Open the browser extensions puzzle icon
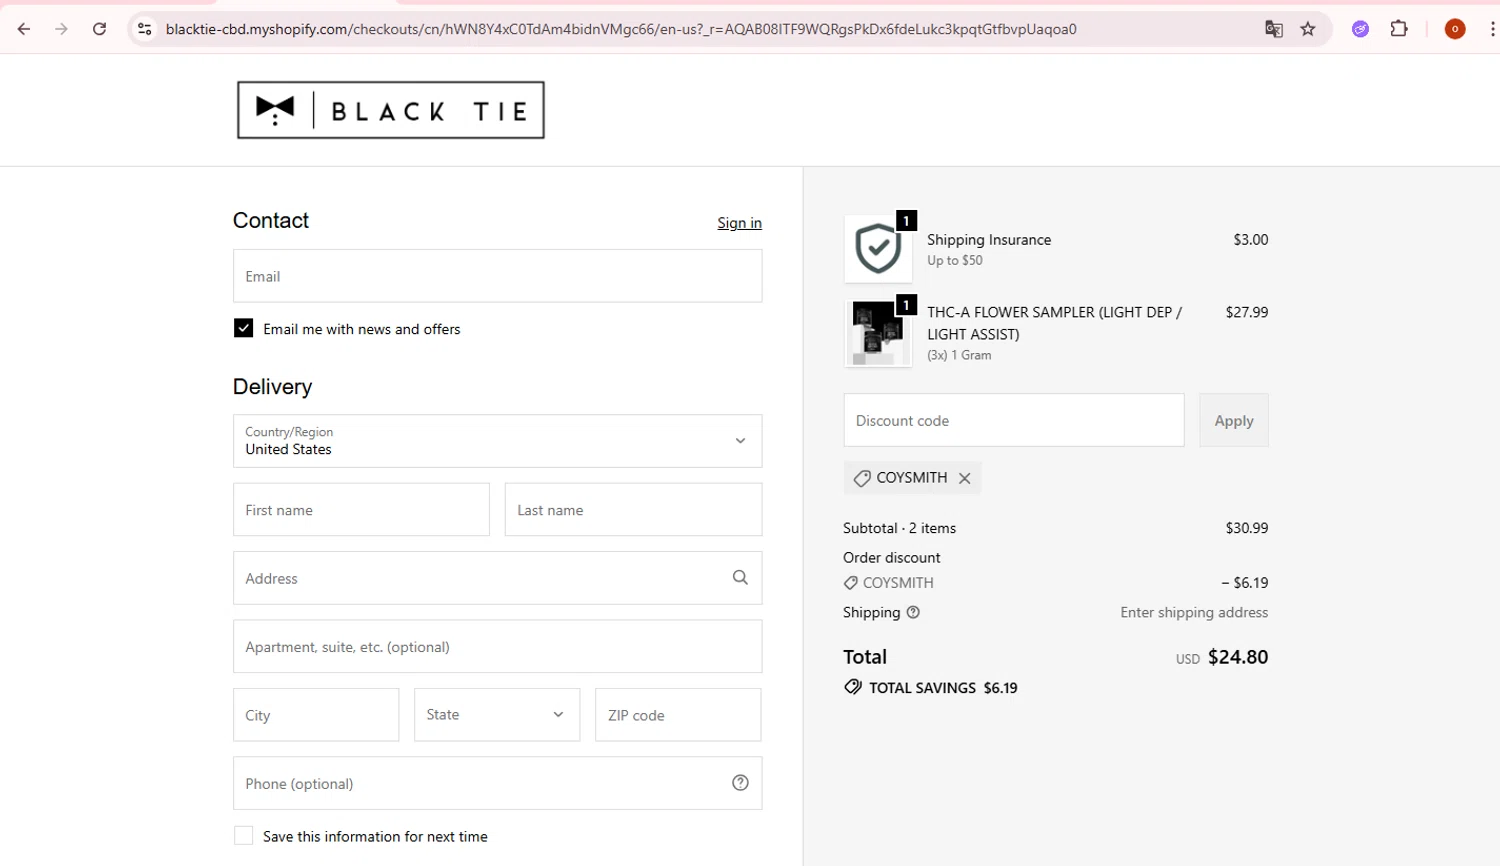This screenshot has width=1500, height=866. click(x=1399, y=29)
